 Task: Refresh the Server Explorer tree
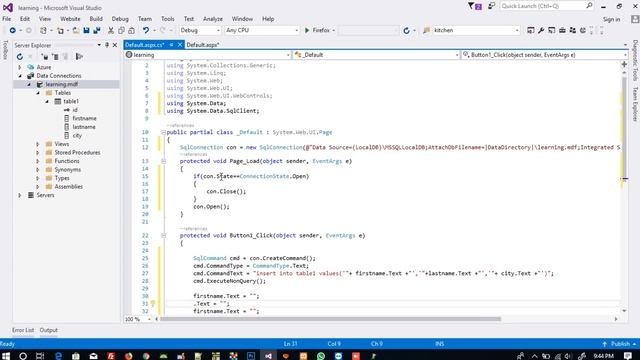20,57
